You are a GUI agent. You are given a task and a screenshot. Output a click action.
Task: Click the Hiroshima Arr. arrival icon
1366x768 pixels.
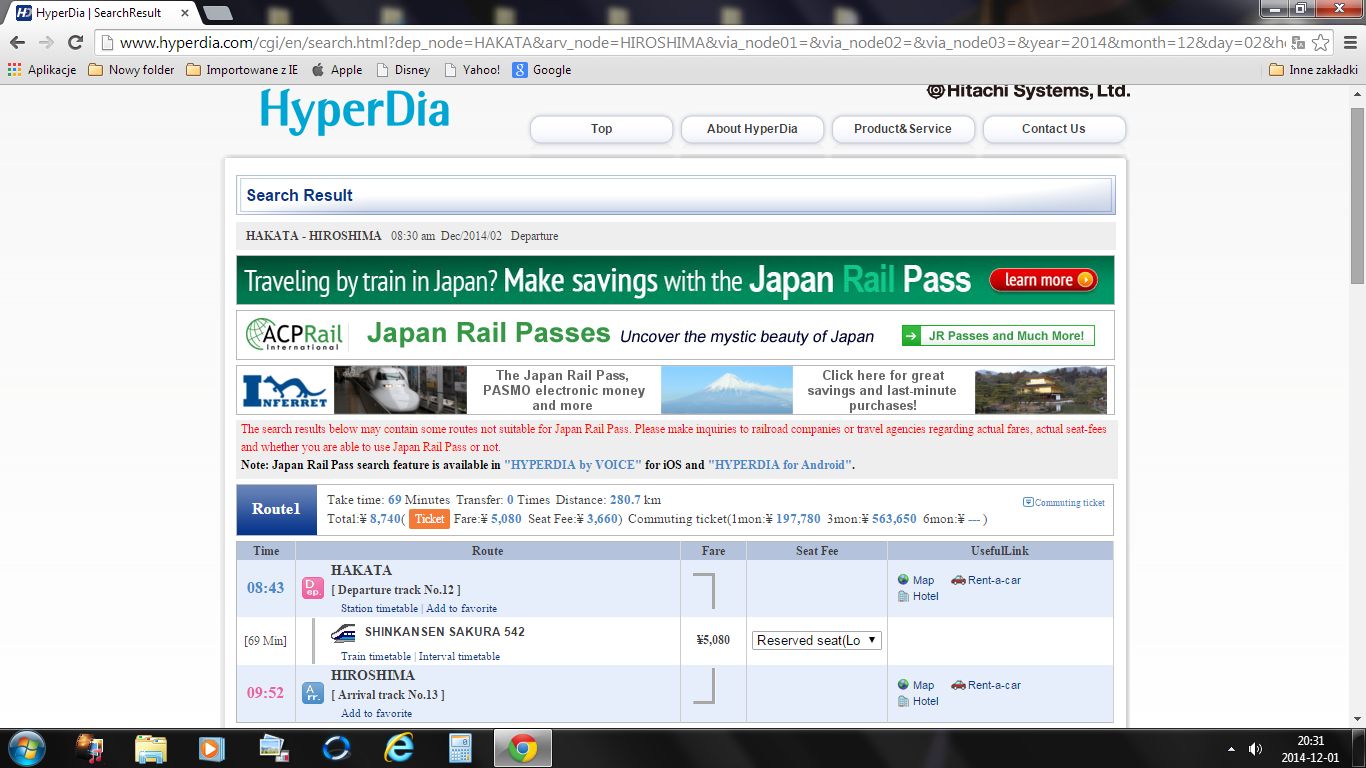point(313,693)
